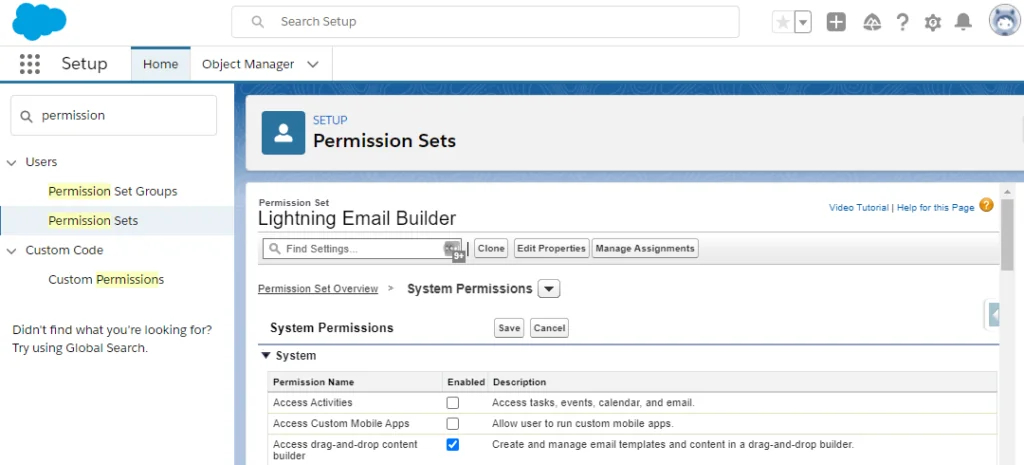
Task: Enable the Access Custom Mobile Apps checkbox
Action: click(453, 424)
